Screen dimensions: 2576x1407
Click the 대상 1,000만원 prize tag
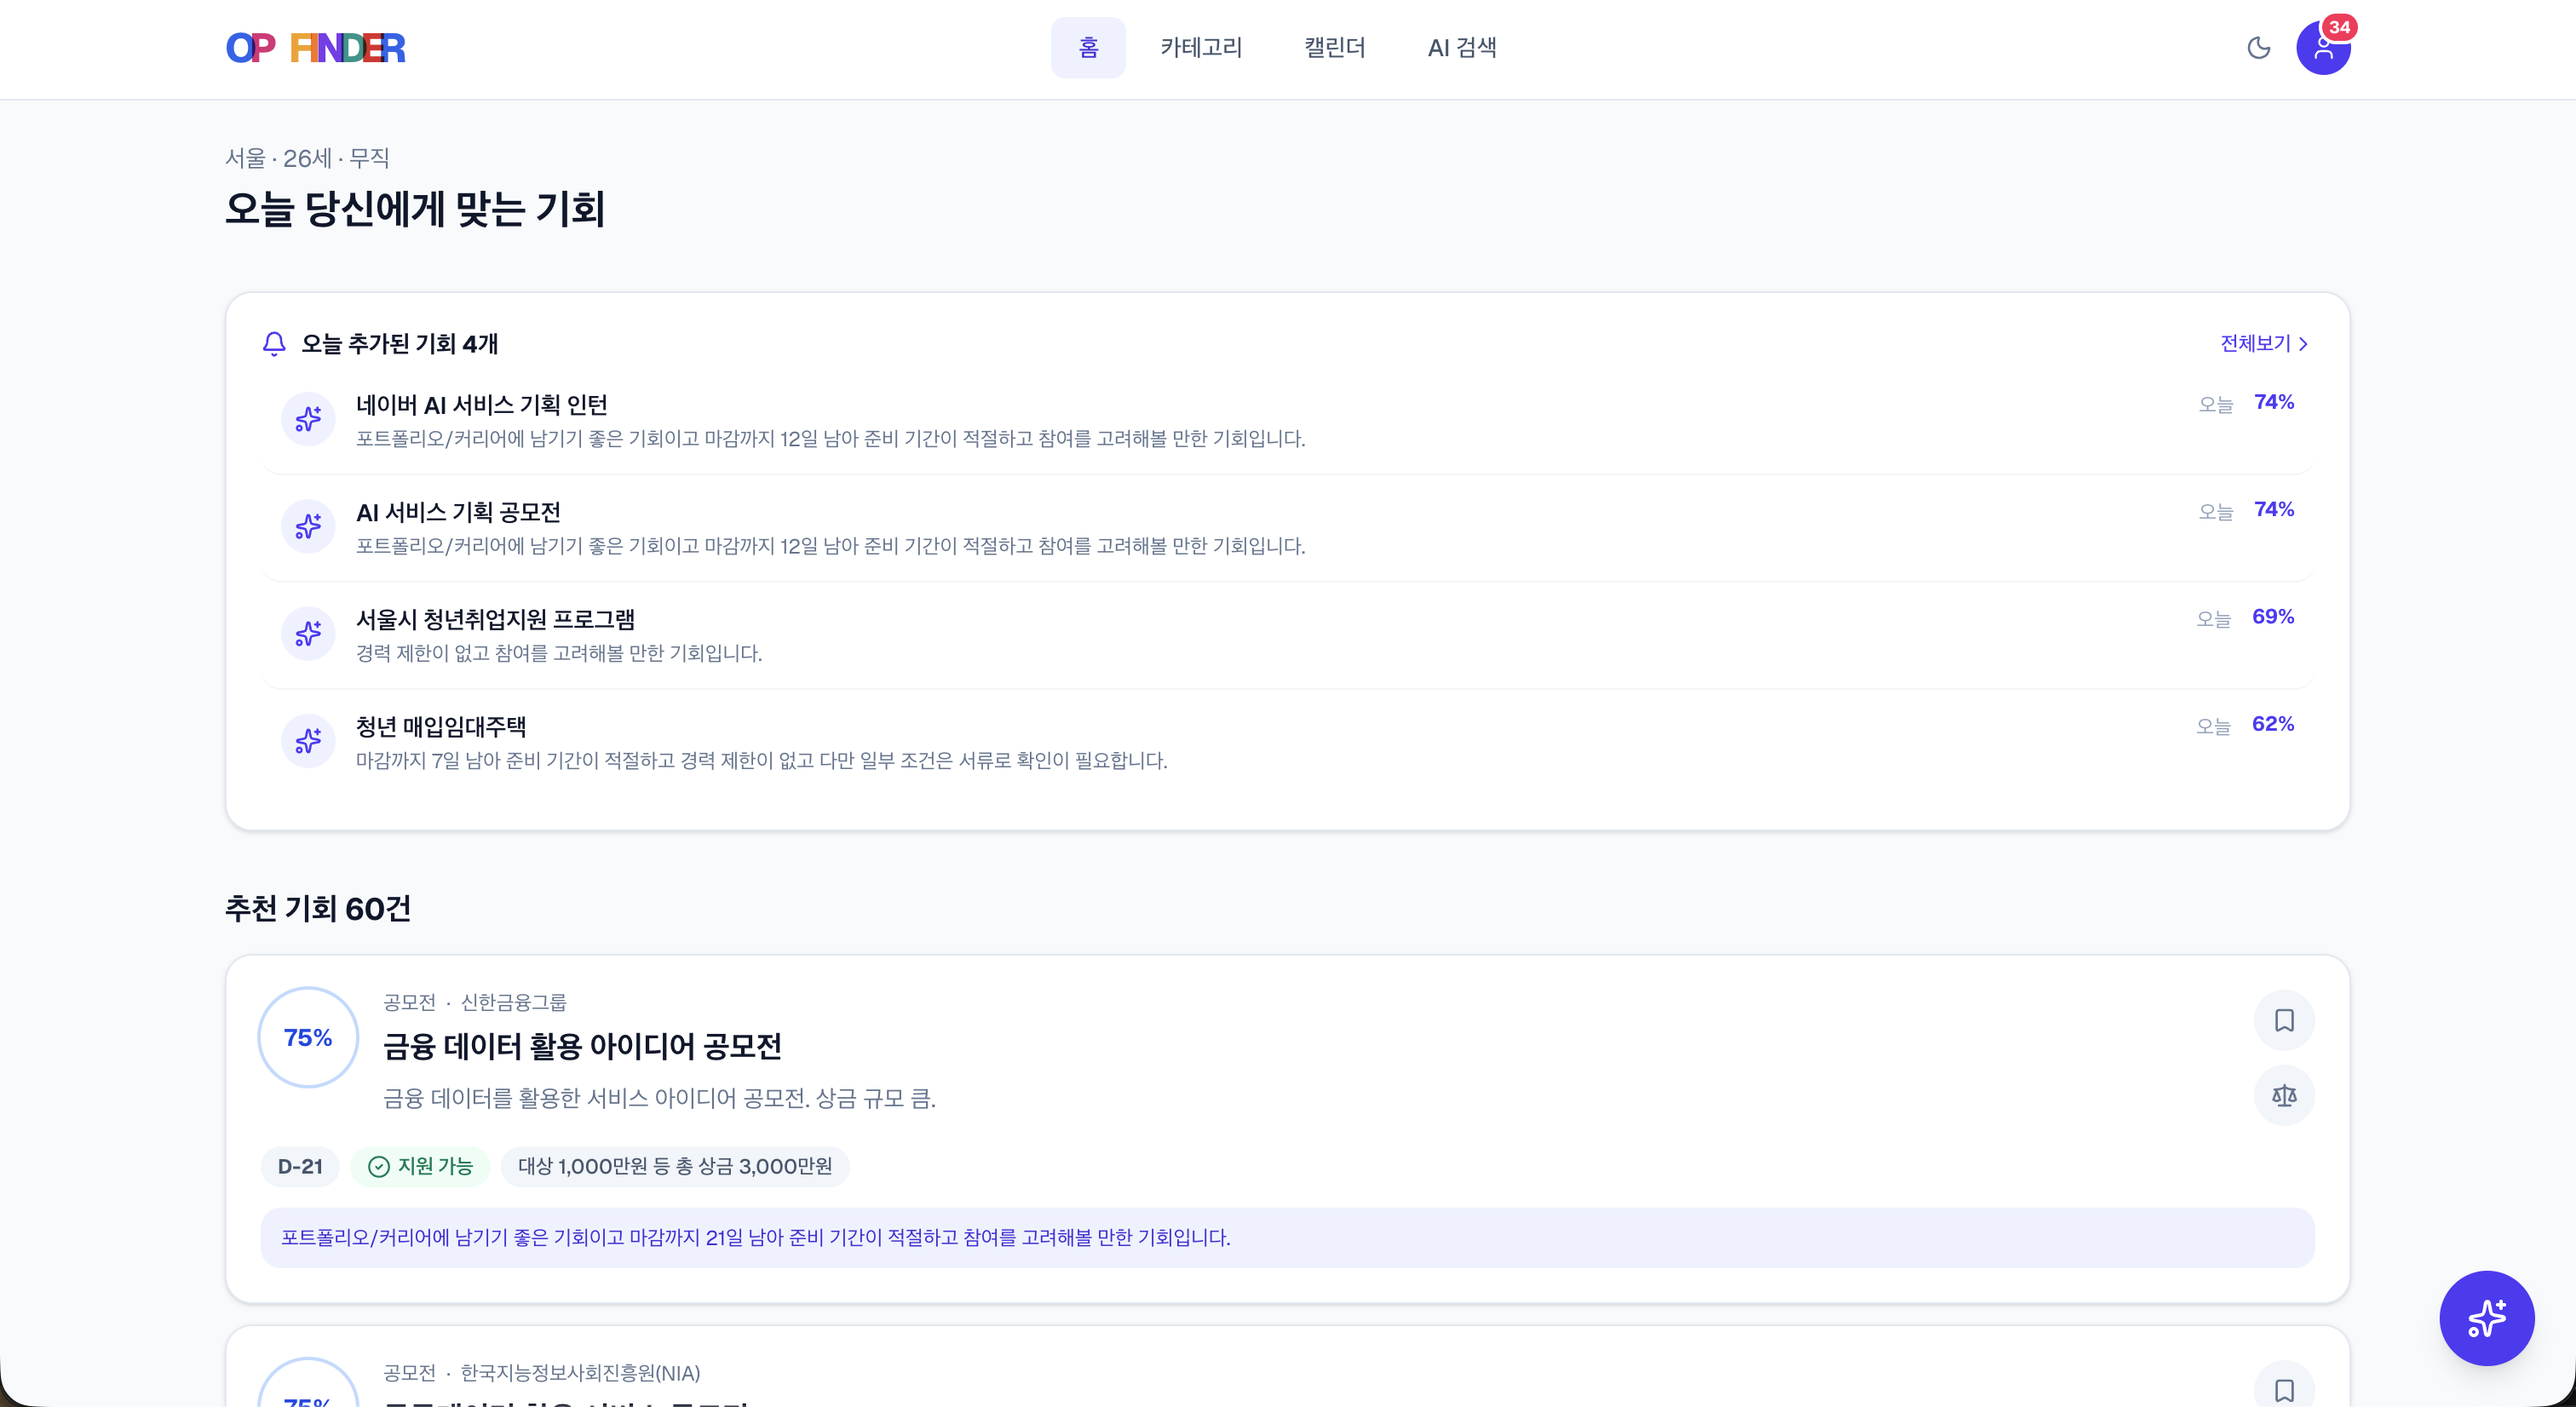(x=675, y=1167)
